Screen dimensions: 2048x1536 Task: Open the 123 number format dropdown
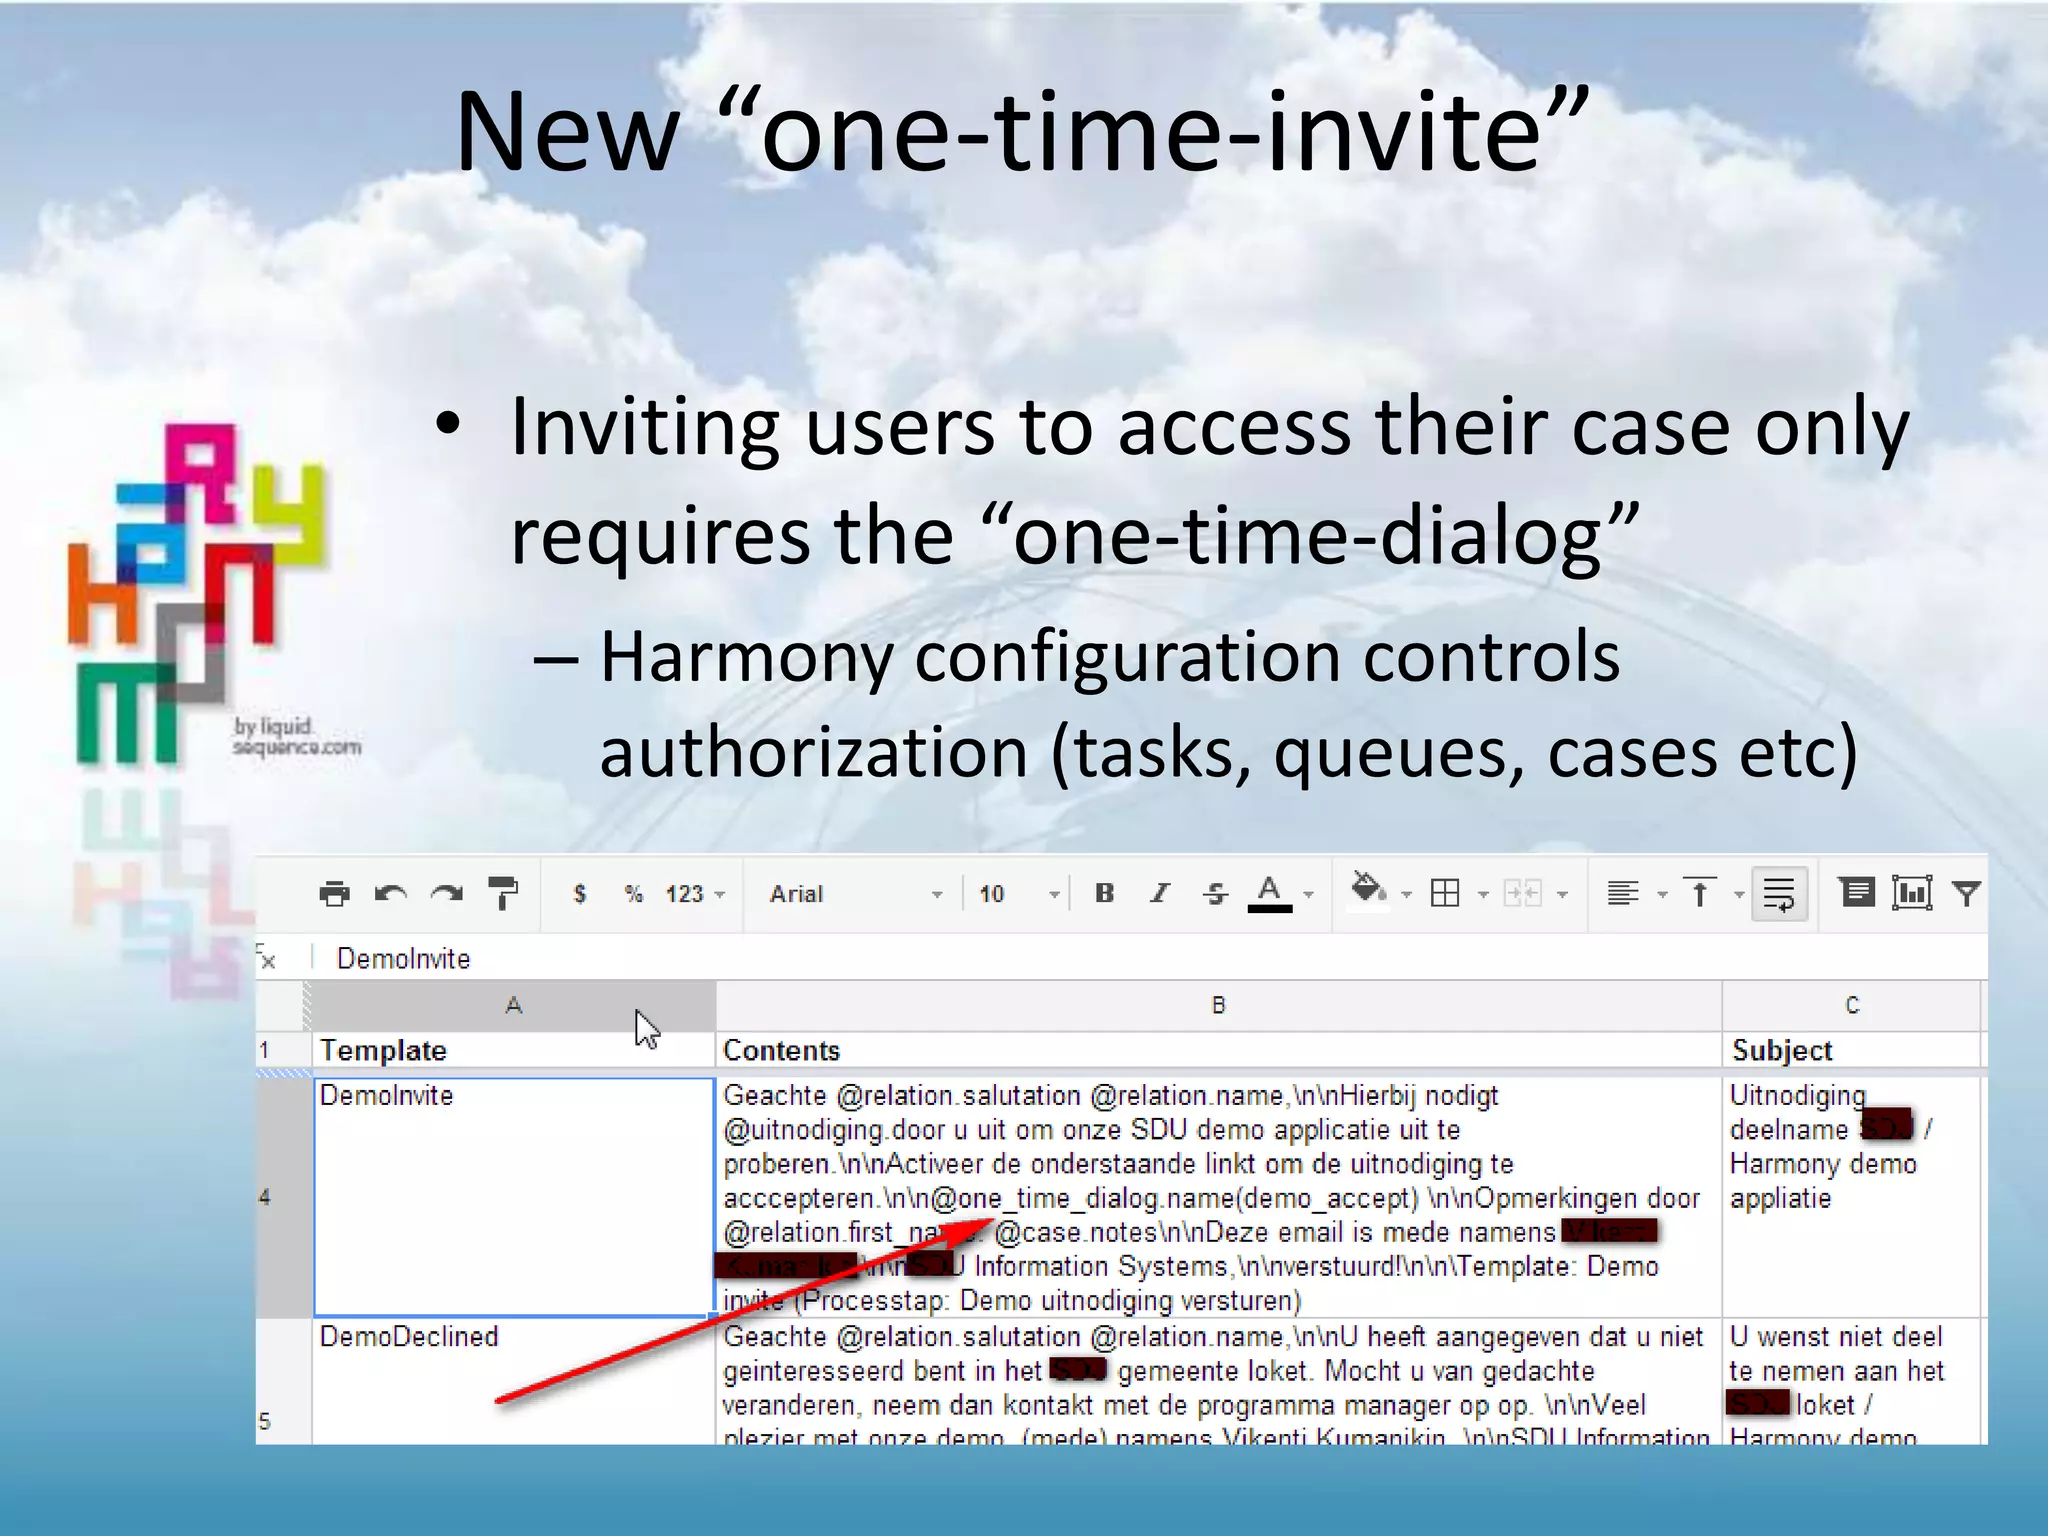(695, 893)
